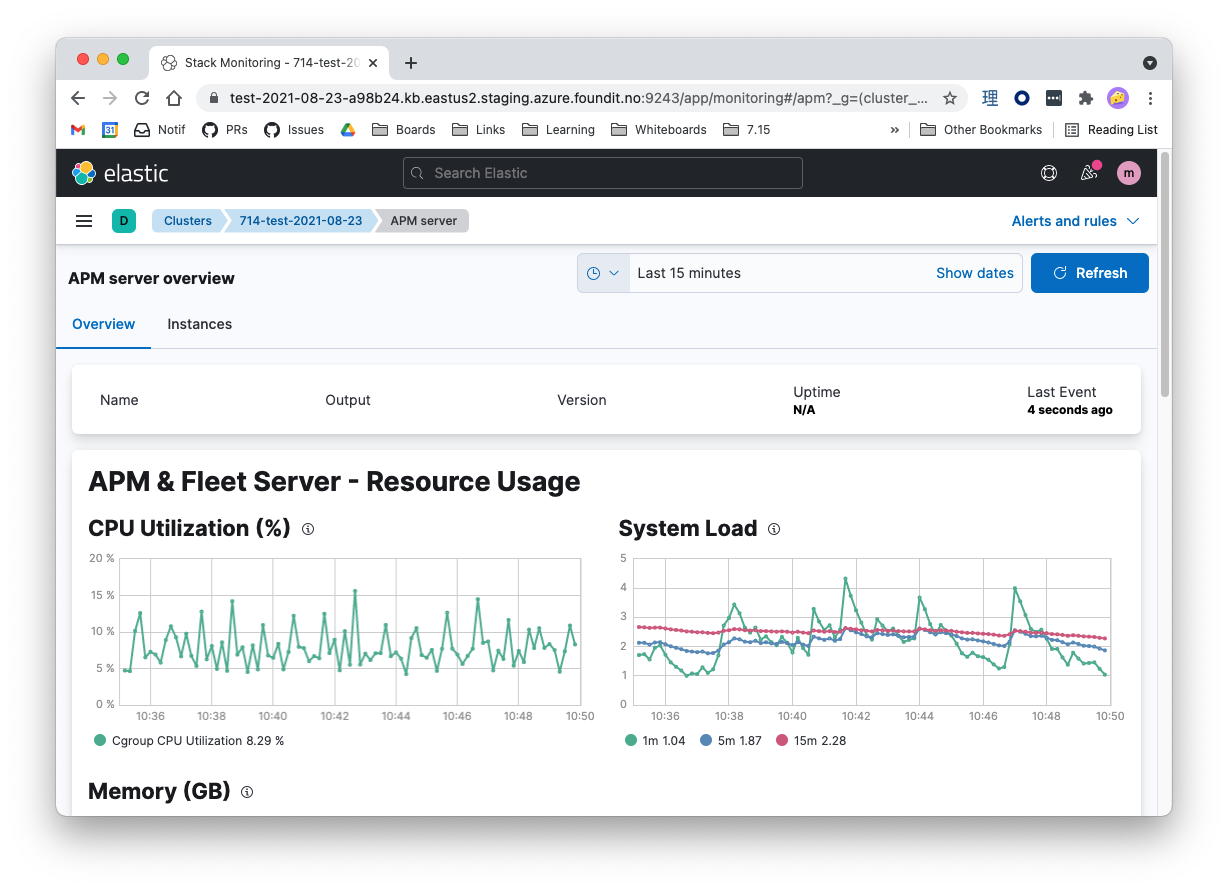Click the circular blue extension icon
This screenshot has width=1228, height=890.
coord(1022,98)
